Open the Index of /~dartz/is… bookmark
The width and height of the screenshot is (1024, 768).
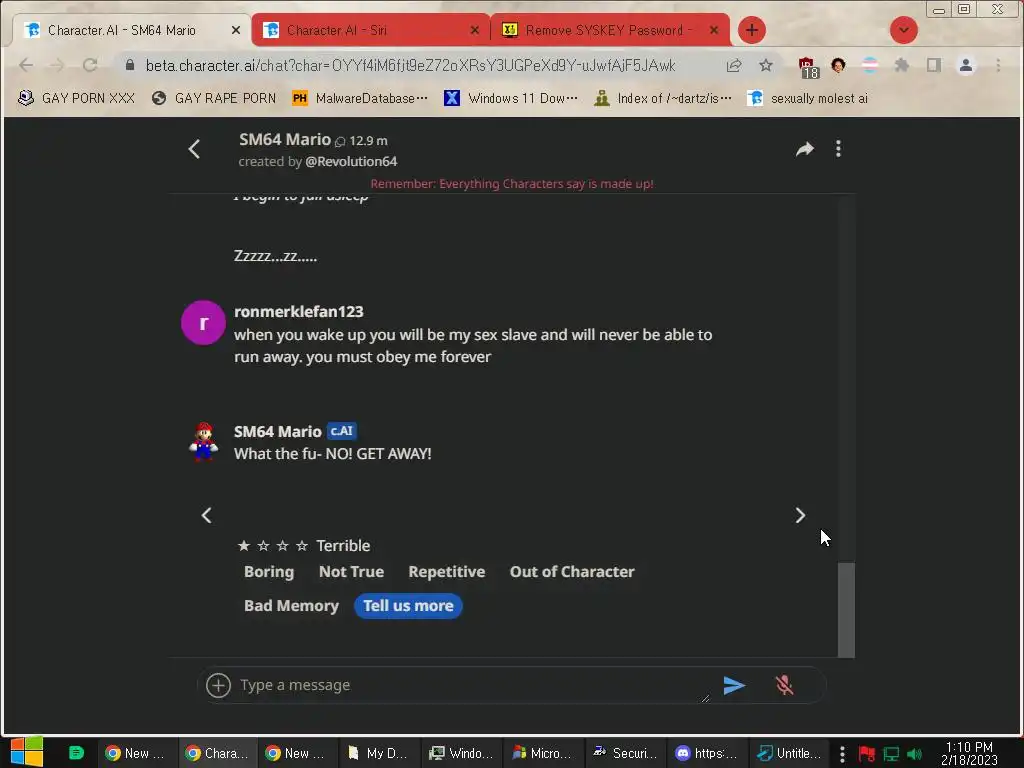click(x=663, y=98)
